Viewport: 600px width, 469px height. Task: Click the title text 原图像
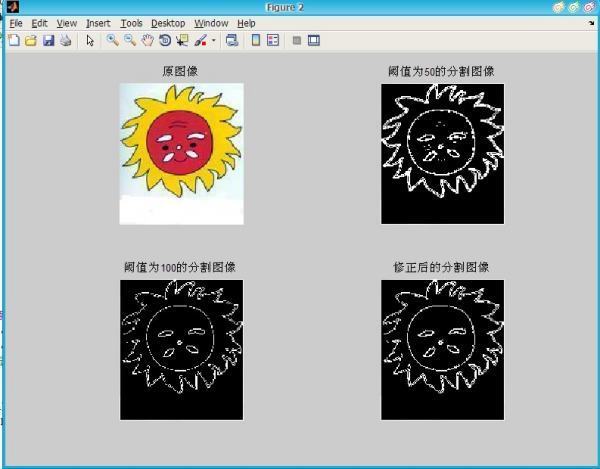click(180, 71)
